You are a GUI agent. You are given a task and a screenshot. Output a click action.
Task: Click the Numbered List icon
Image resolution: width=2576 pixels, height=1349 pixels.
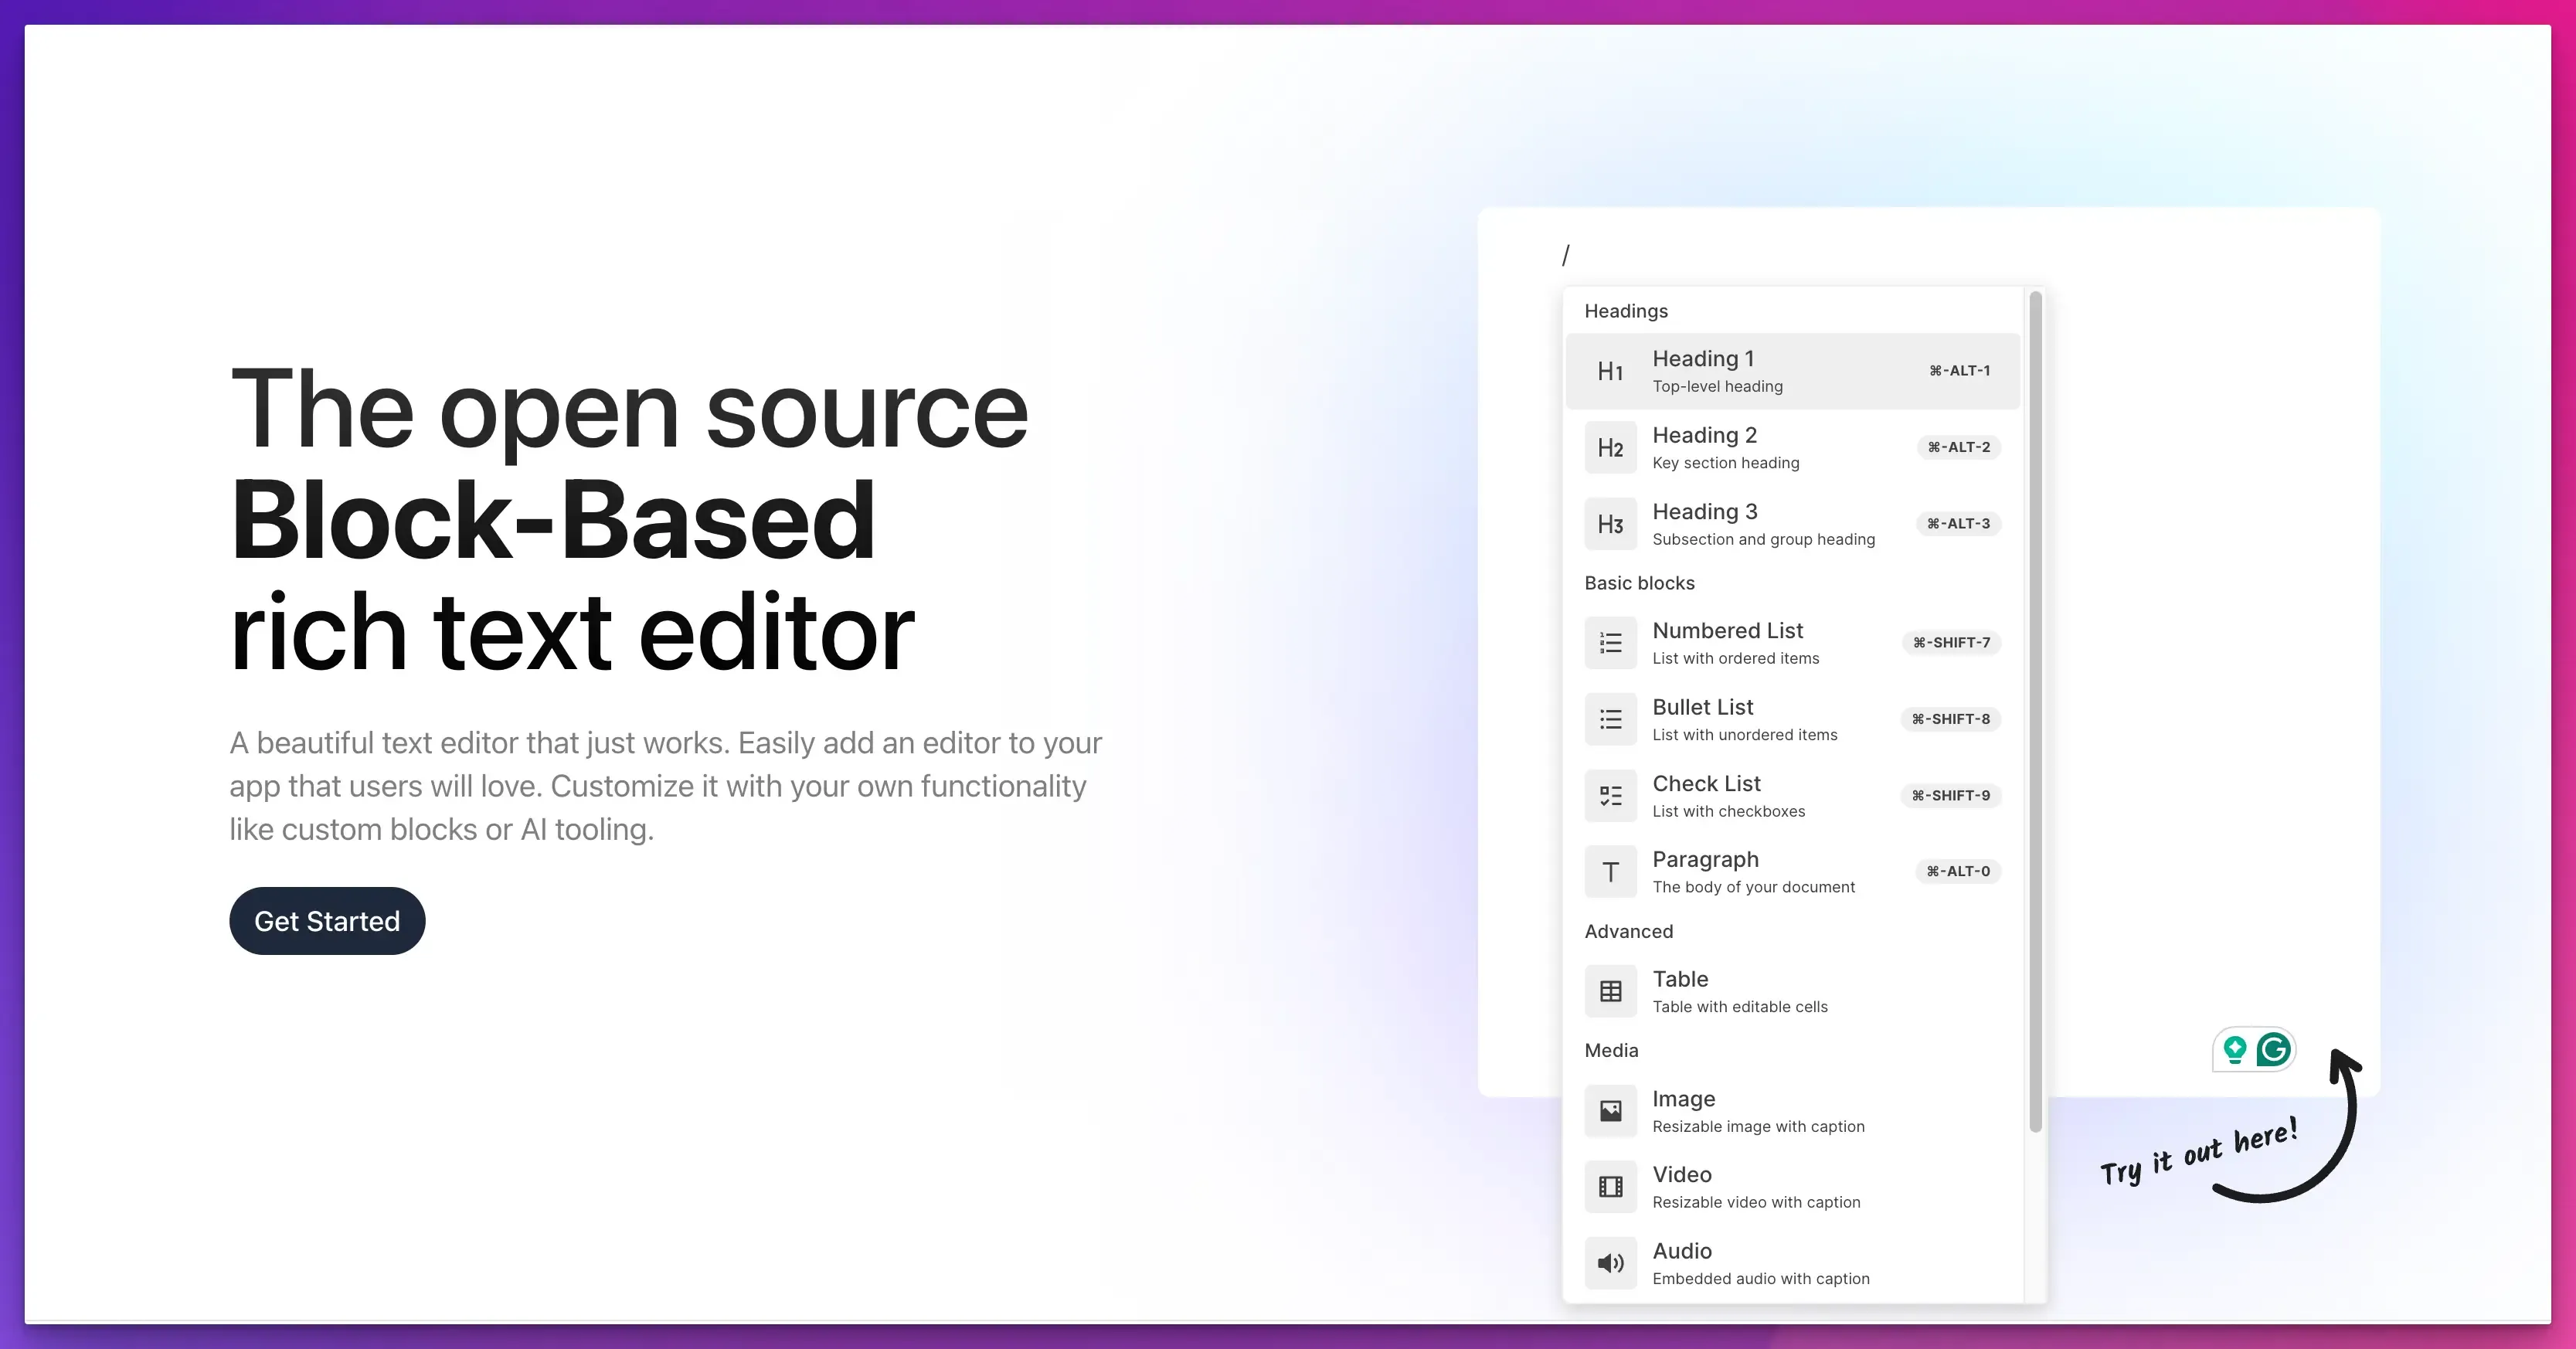(x=1610, y=642)
